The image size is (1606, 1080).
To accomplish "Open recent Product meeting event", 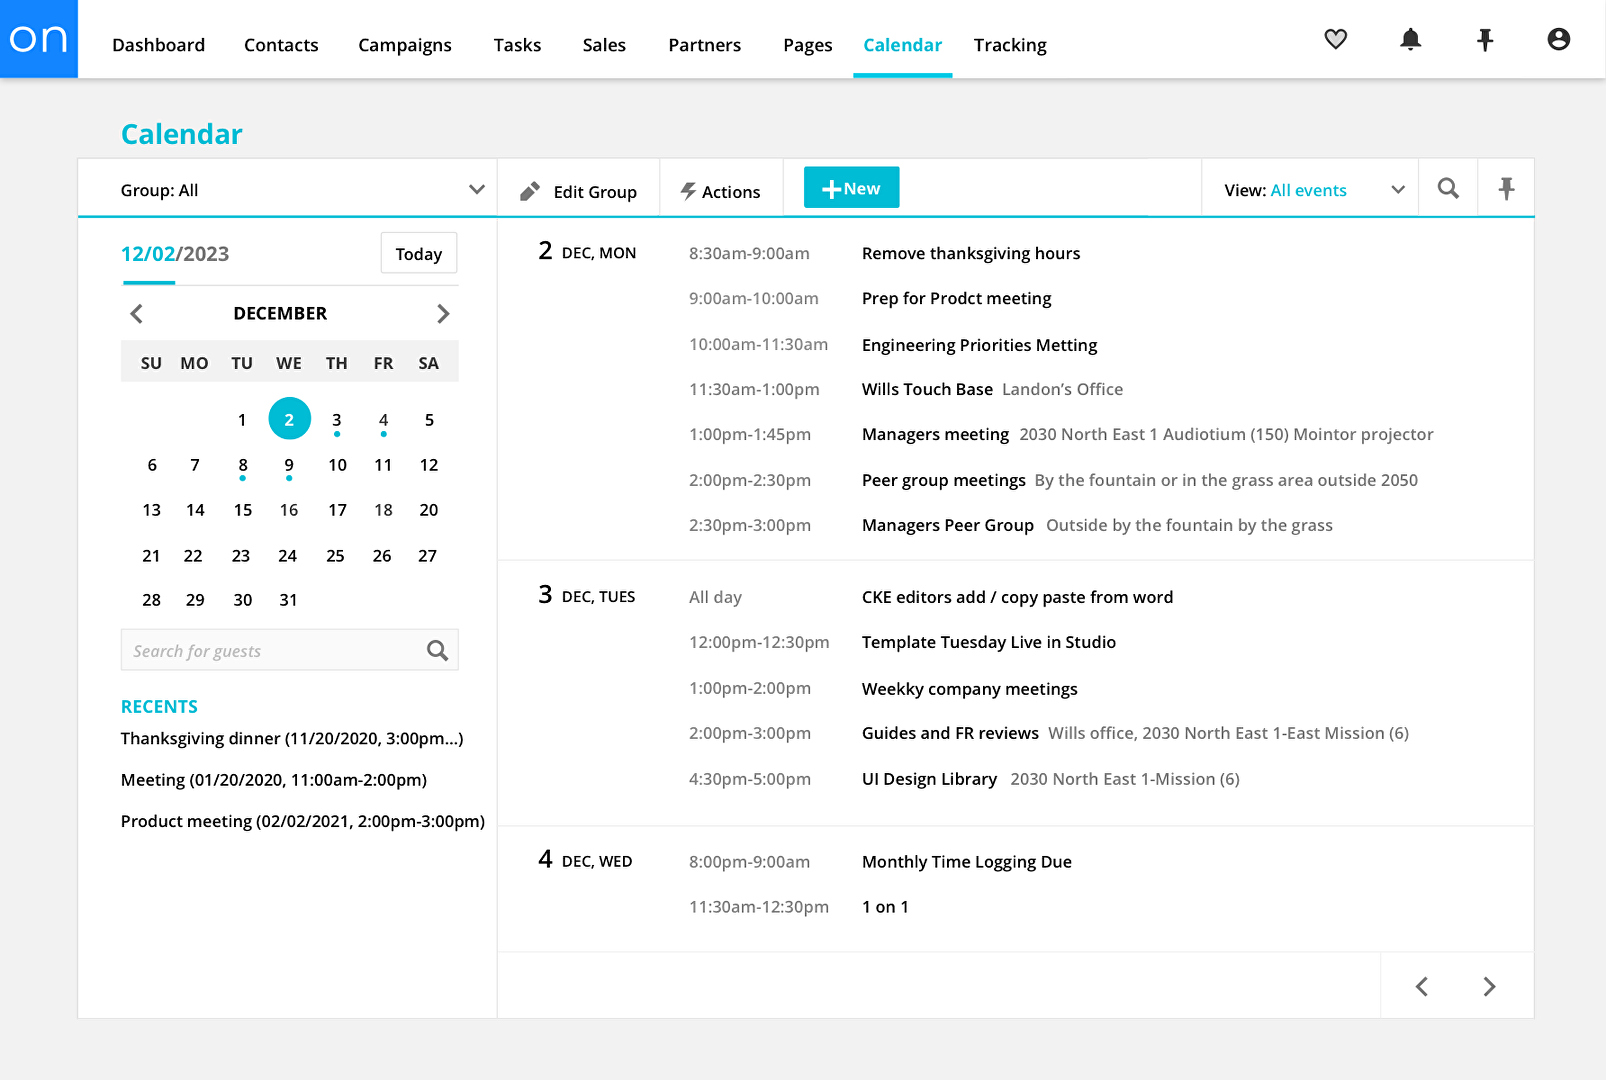I will click(x=303, y=821).
